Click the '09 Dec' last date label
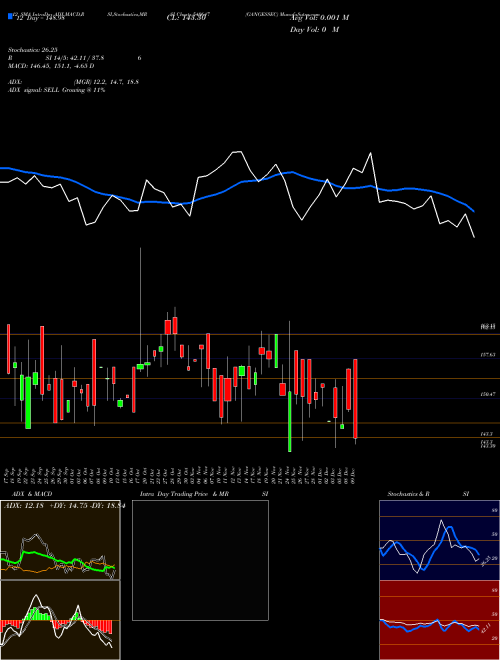This screenshot has width=500, height=660. click(x=354, y=476)
